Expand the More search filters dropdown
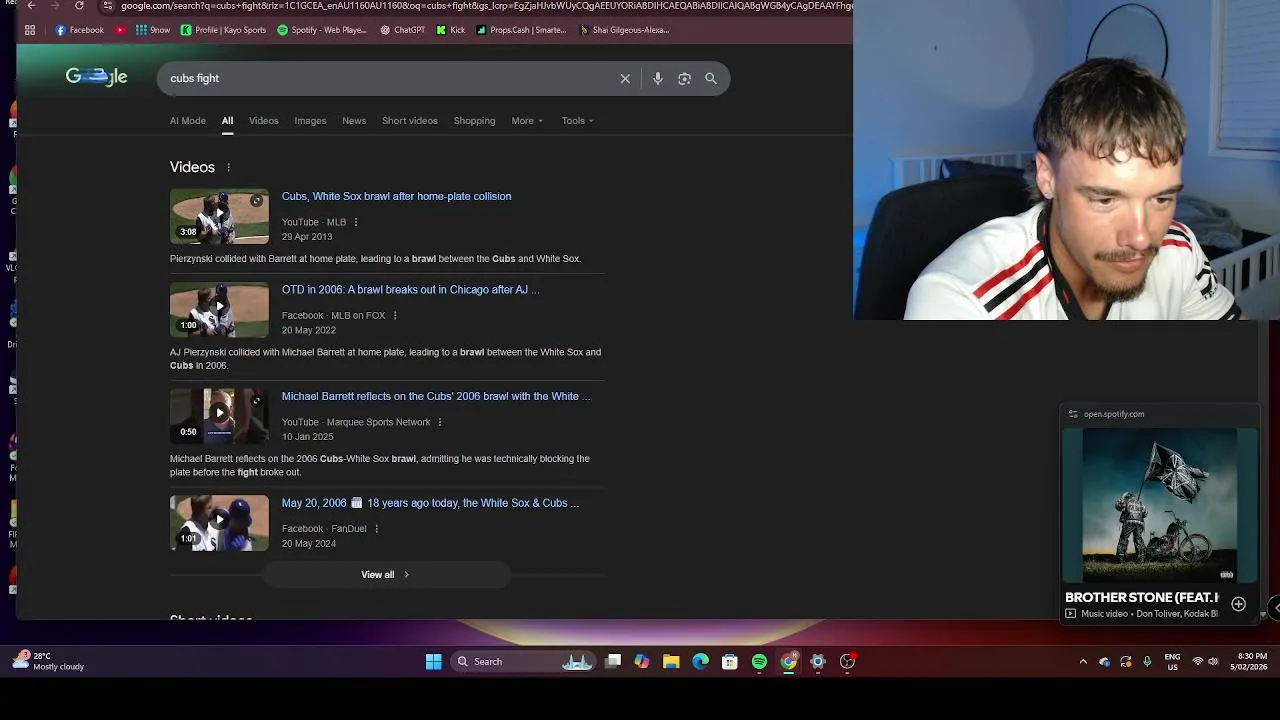Screen dimensions: 1280x720 click(527, 121)
